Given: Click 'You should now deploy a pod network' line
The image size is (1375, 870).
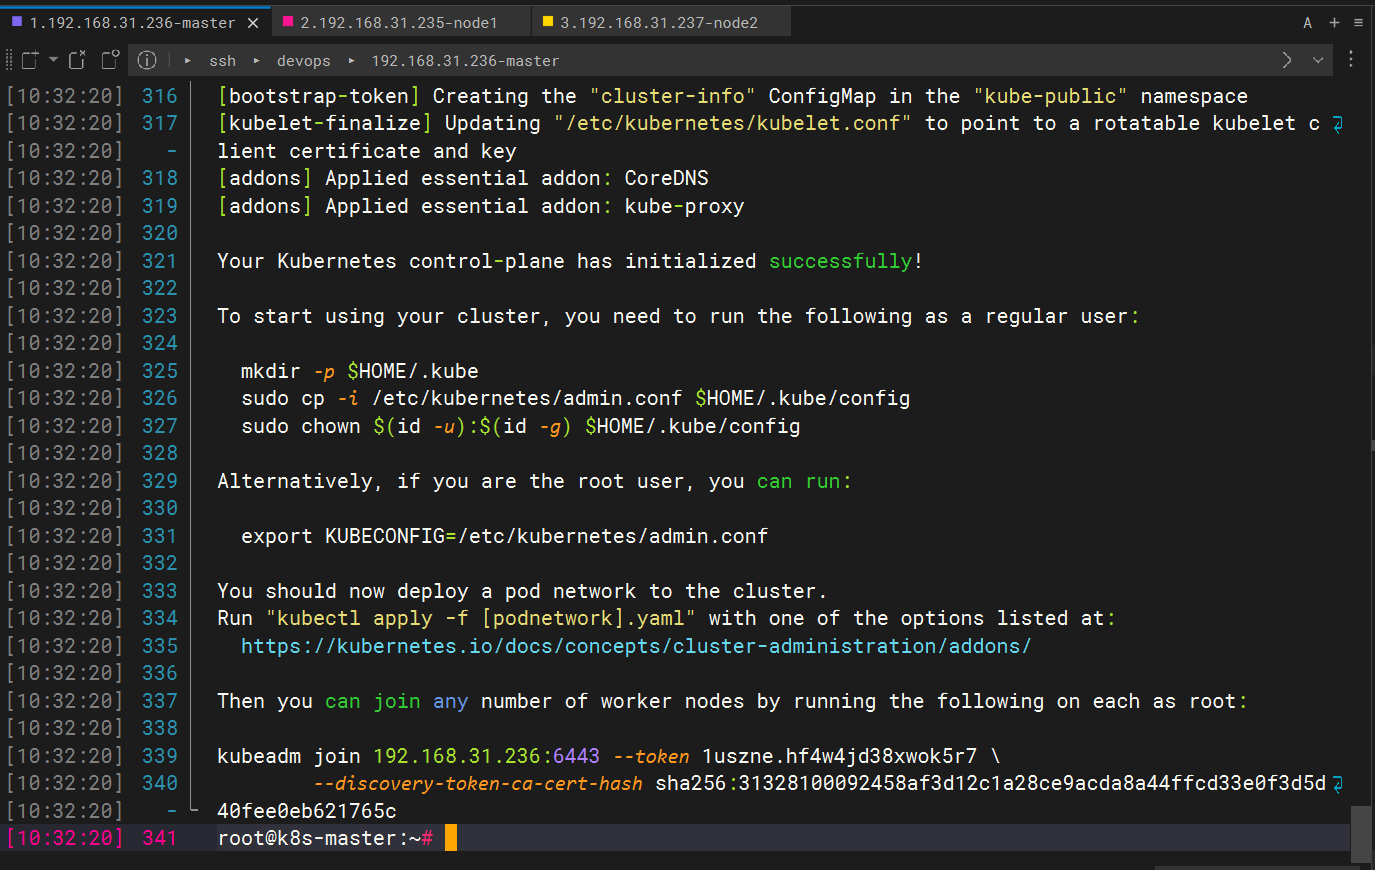Looking at the screenshot, I should [522, 591].
